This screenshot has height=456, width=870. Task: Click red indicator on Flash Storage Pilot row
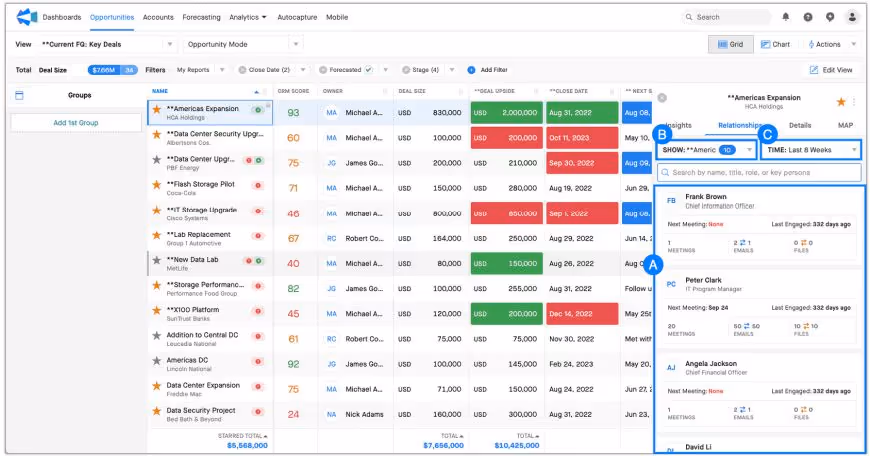pyautogui.click(x=258, y=185)
